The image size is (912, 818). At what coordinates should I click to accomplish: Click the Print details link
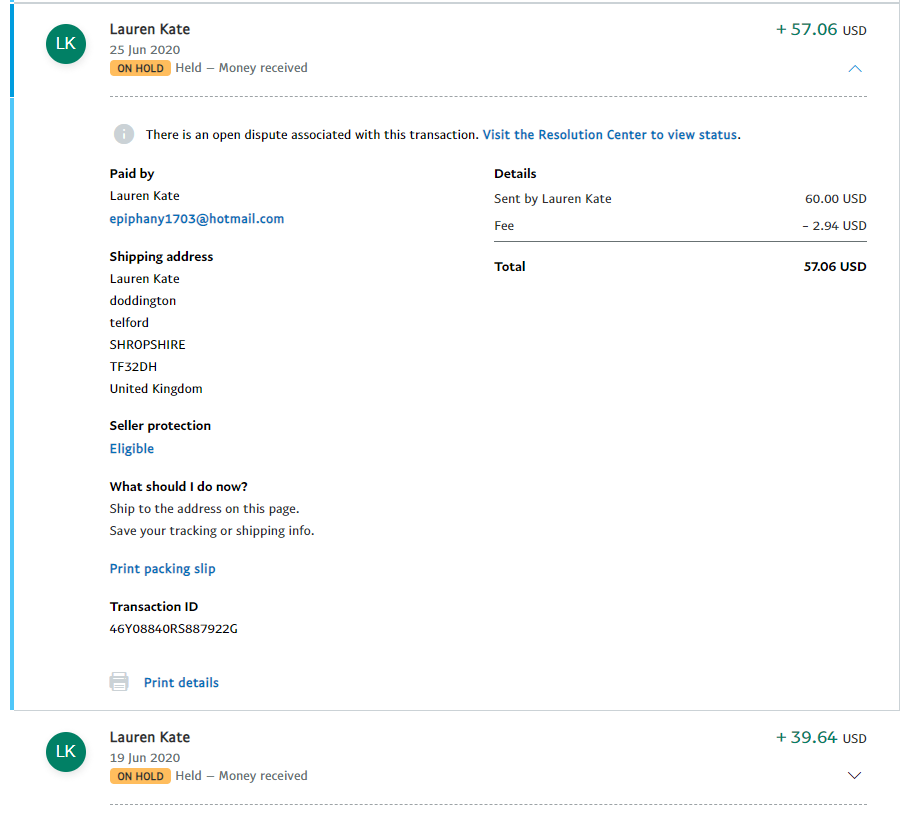pyautogui.click(x=181, y=682)
